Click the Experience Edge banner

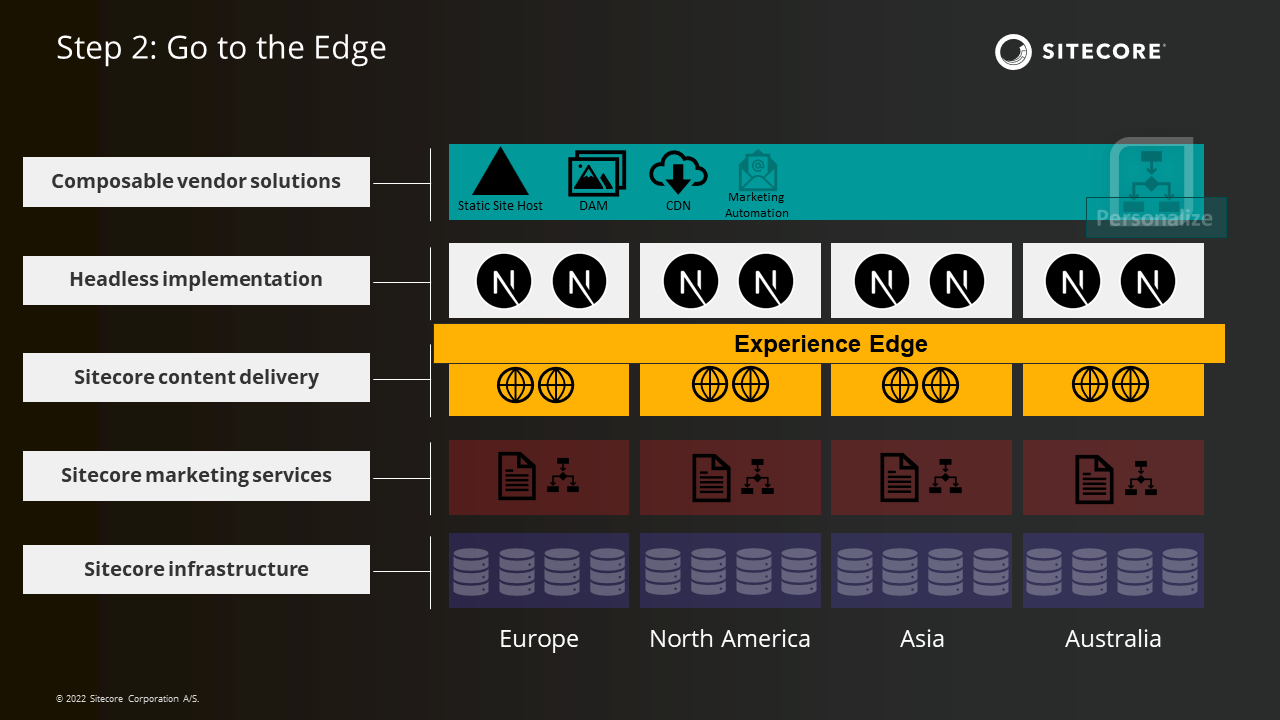pyautogui.click(x=829, y=344)
